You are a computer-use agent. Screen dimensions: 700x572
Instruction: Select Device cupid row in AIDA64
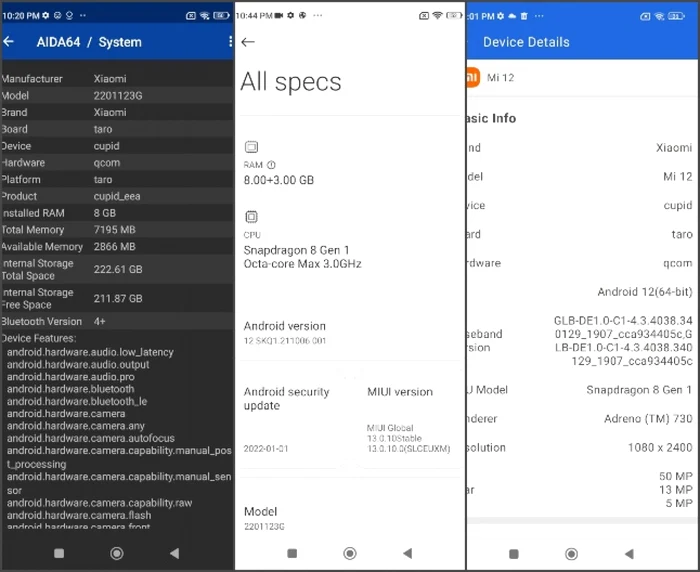pyautogui.click(x=117, y=146)
